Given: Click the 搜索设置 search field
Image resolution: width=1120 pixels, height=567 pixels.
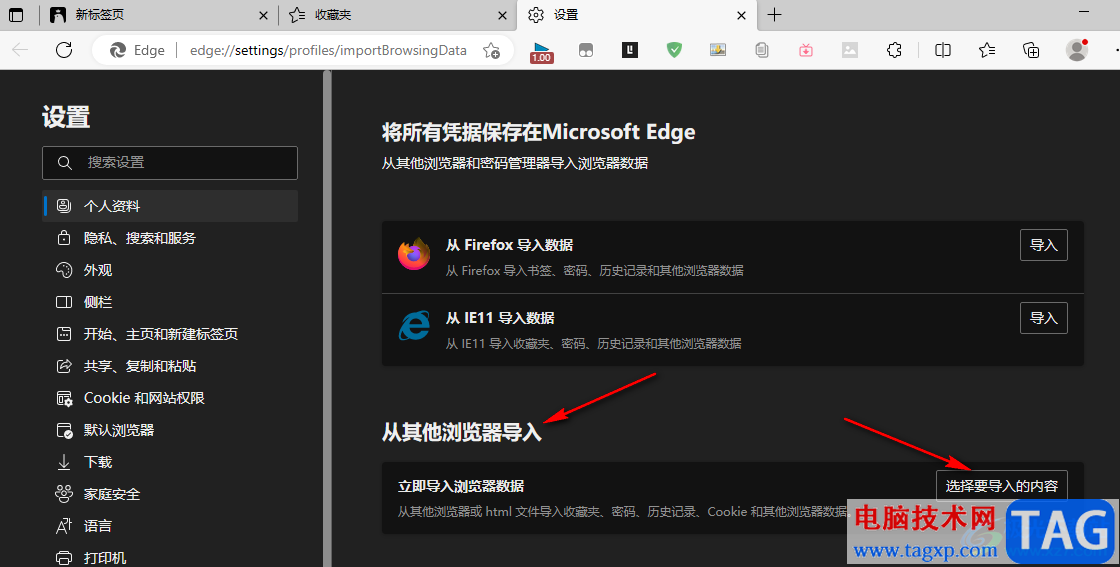Looking at the screenshot, I should click(x=170, y=163).
